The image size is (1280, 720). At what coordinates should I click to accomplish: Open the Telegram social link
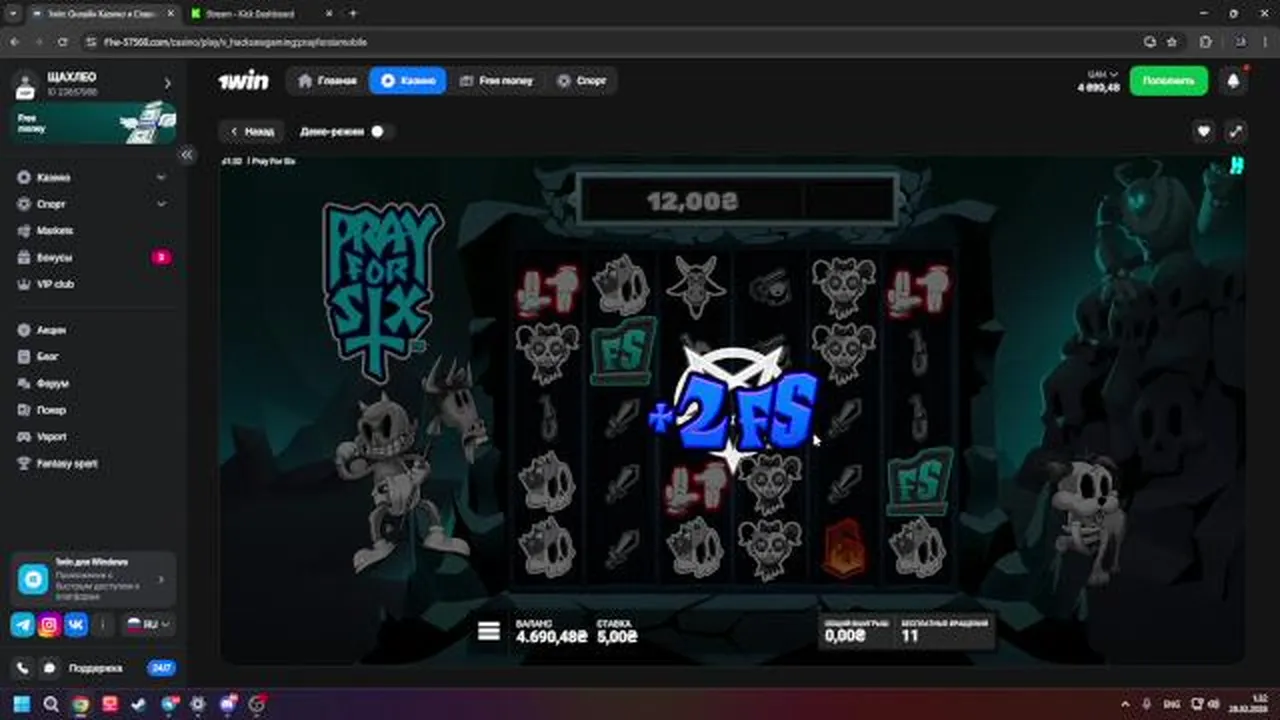[x=23, y=625]
